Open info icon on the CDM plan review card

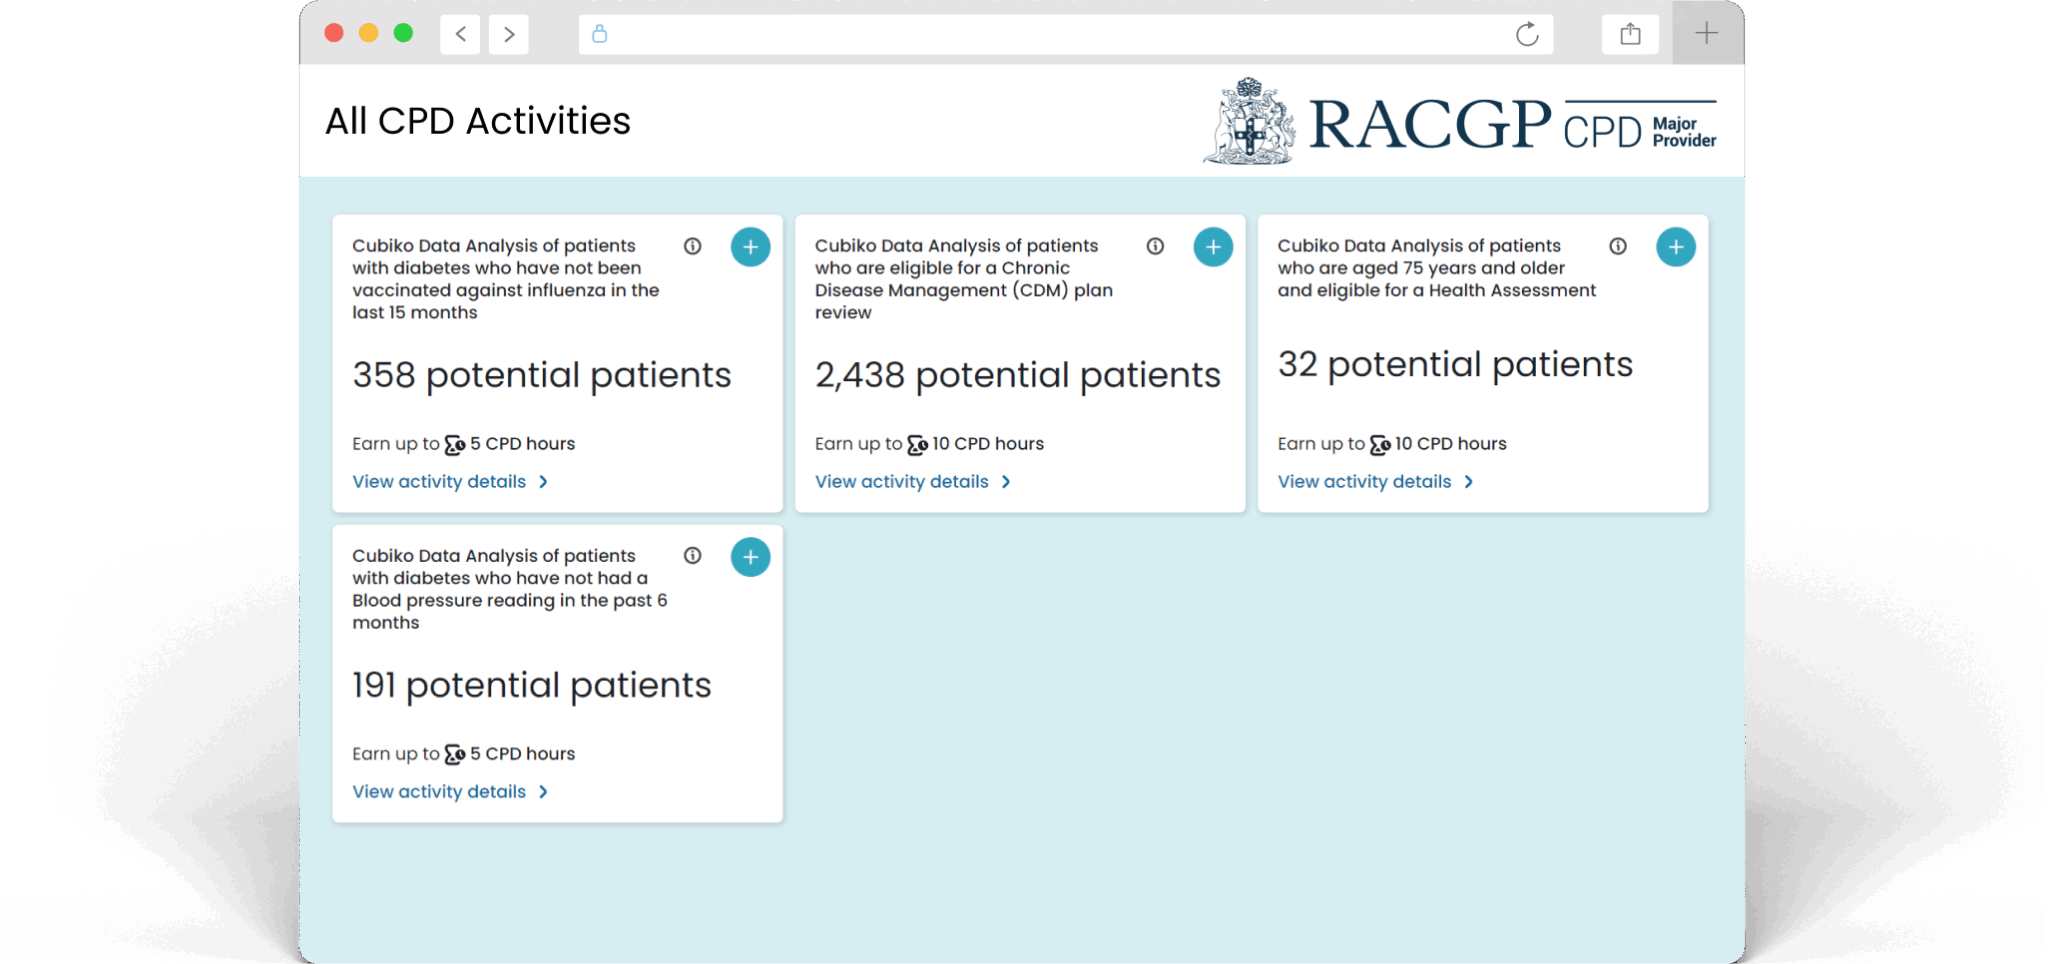pos(1155,246)
